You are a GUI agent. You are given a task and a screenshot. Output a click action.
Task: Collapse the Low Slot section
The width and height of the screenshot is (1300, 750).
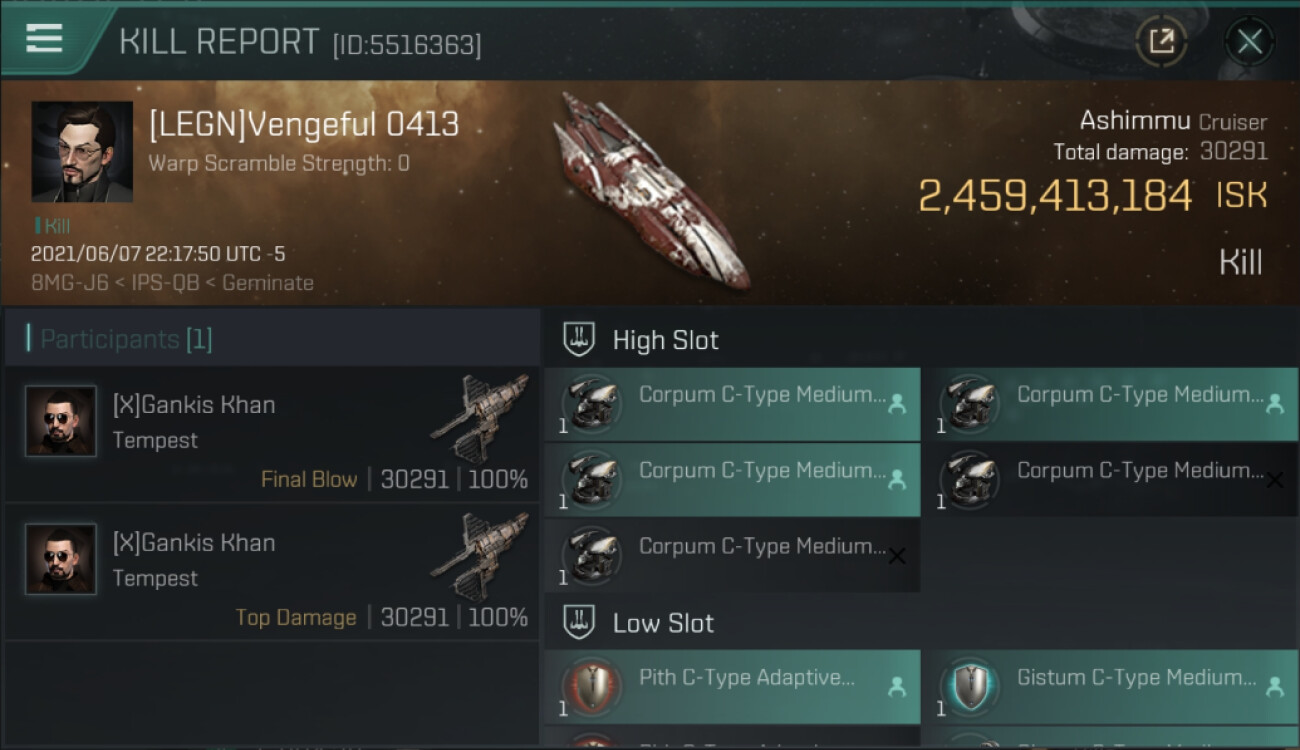click(580, 623)
